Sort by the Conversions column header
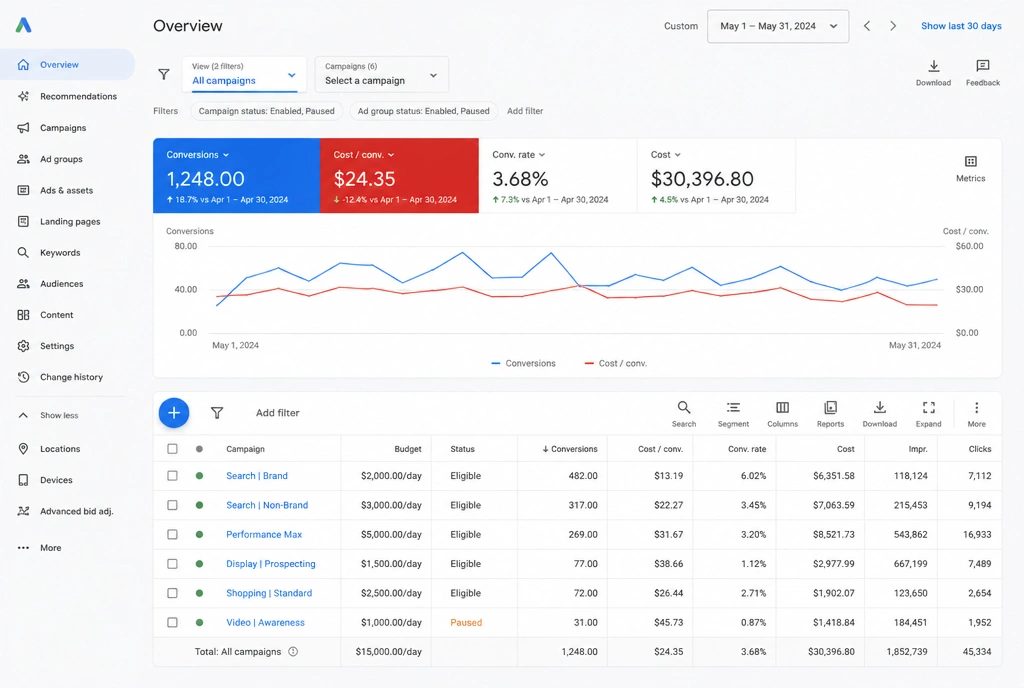The height and width of the screenshot is (688, 1024). [569, 448]
